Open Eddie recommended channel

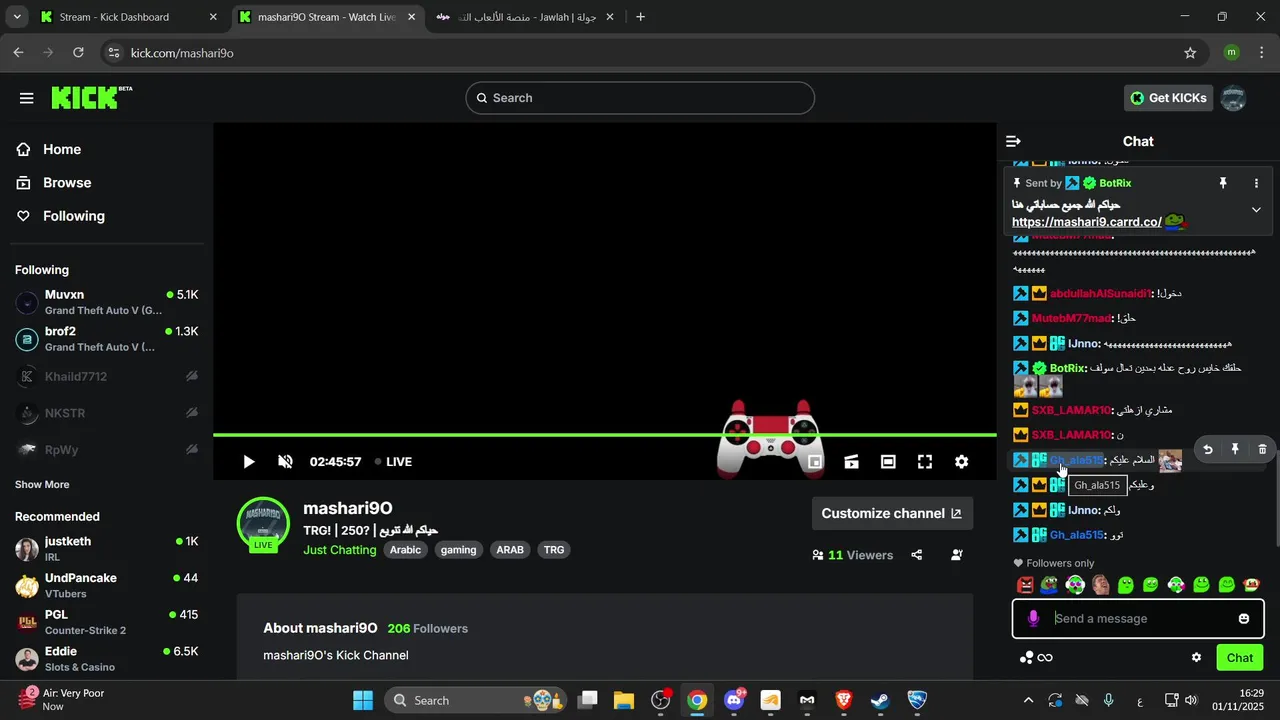point(106,660)
